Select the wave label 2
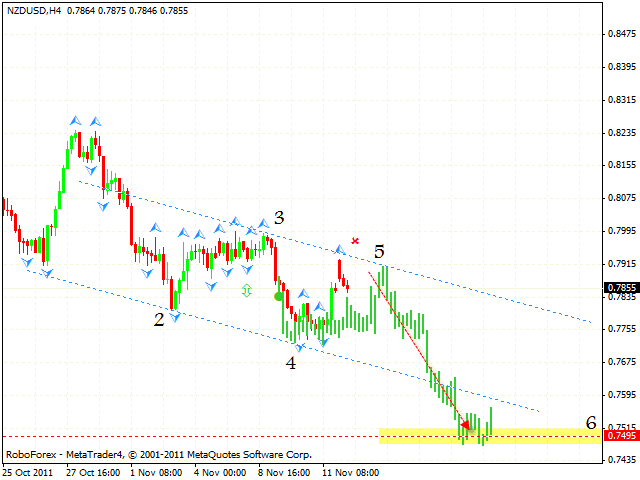The height and width of the screenshot is (480, 640). [159, 320]
